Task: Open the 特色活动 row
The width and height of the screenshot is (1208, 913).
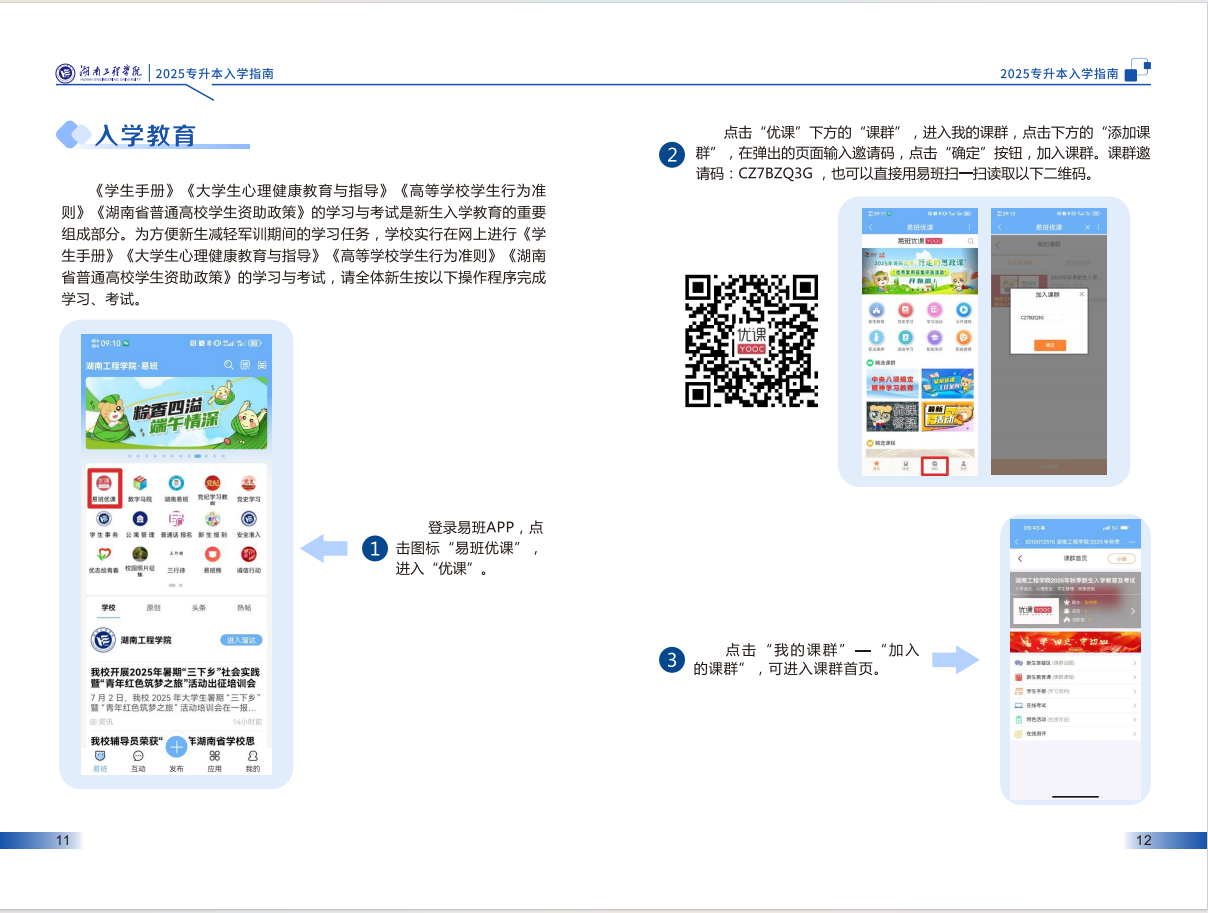Action: (x=1076, y=719)
